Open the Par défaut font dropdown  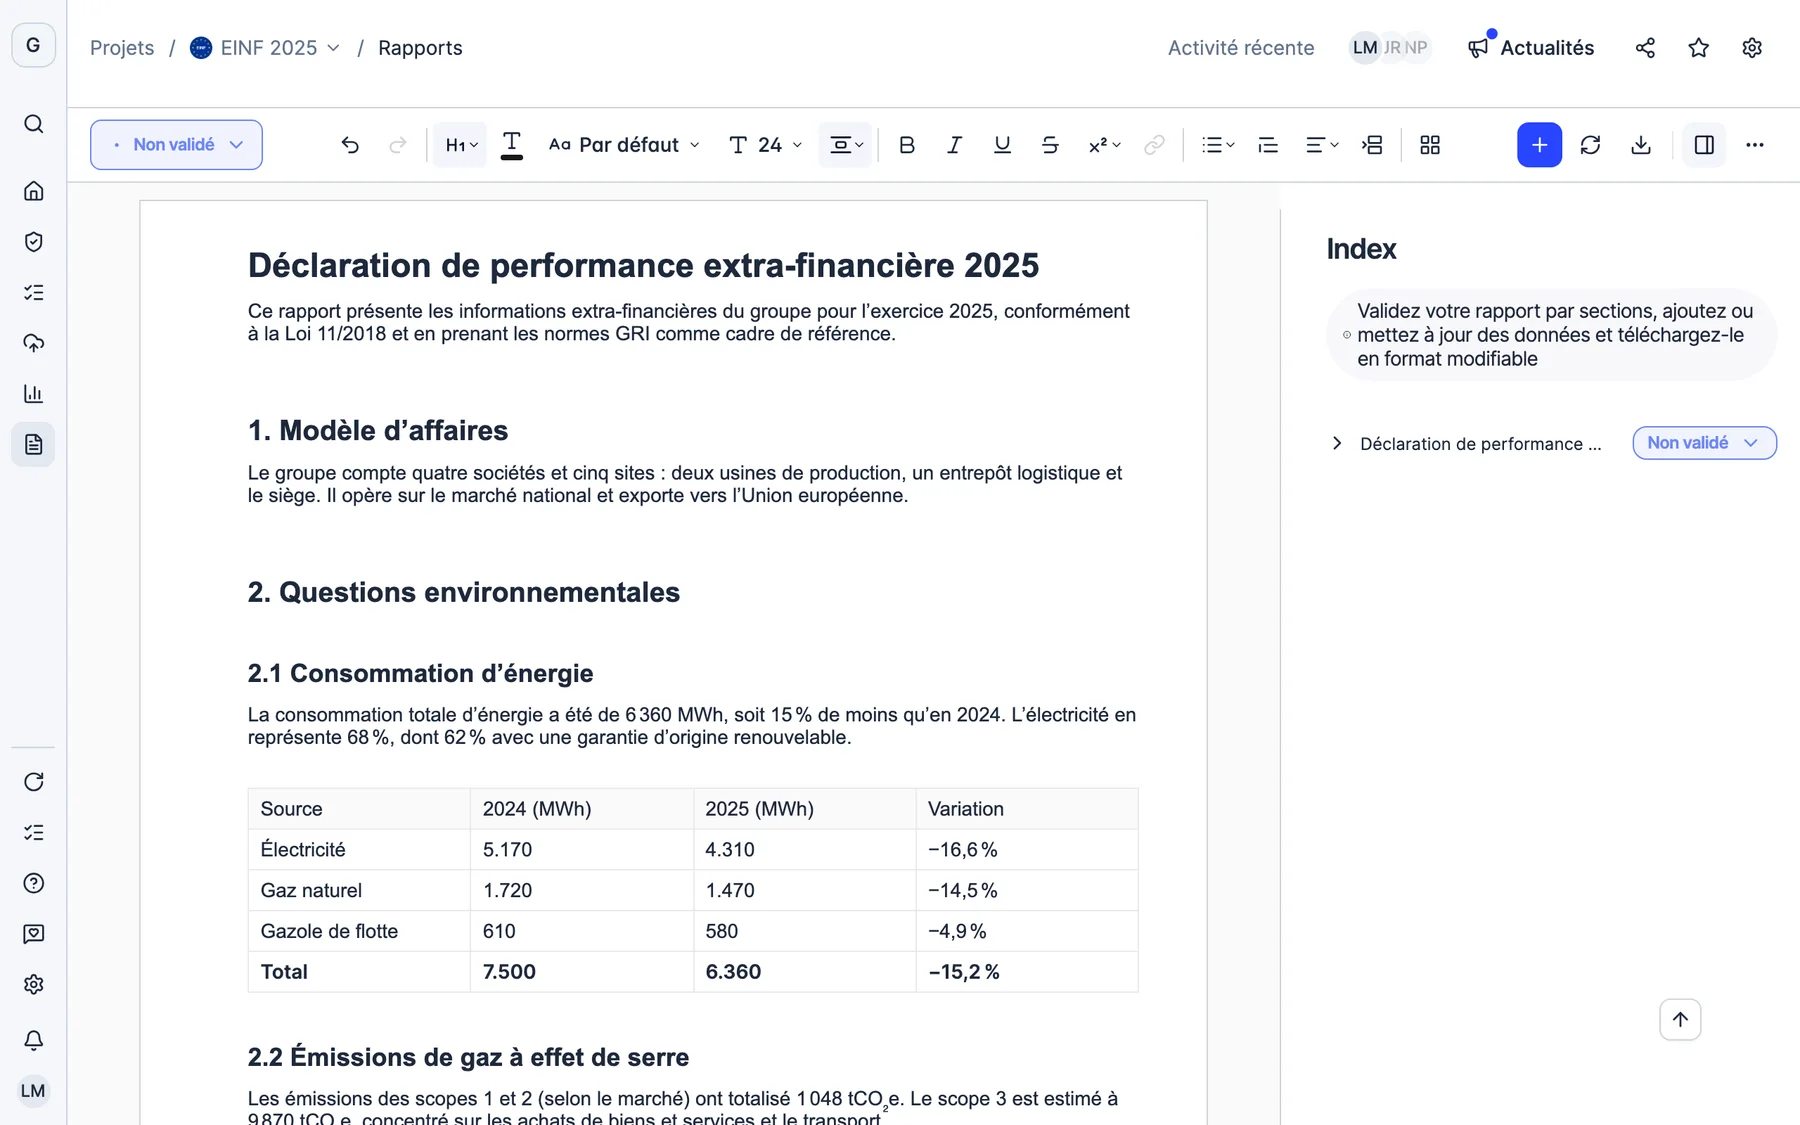click(624, 145)
